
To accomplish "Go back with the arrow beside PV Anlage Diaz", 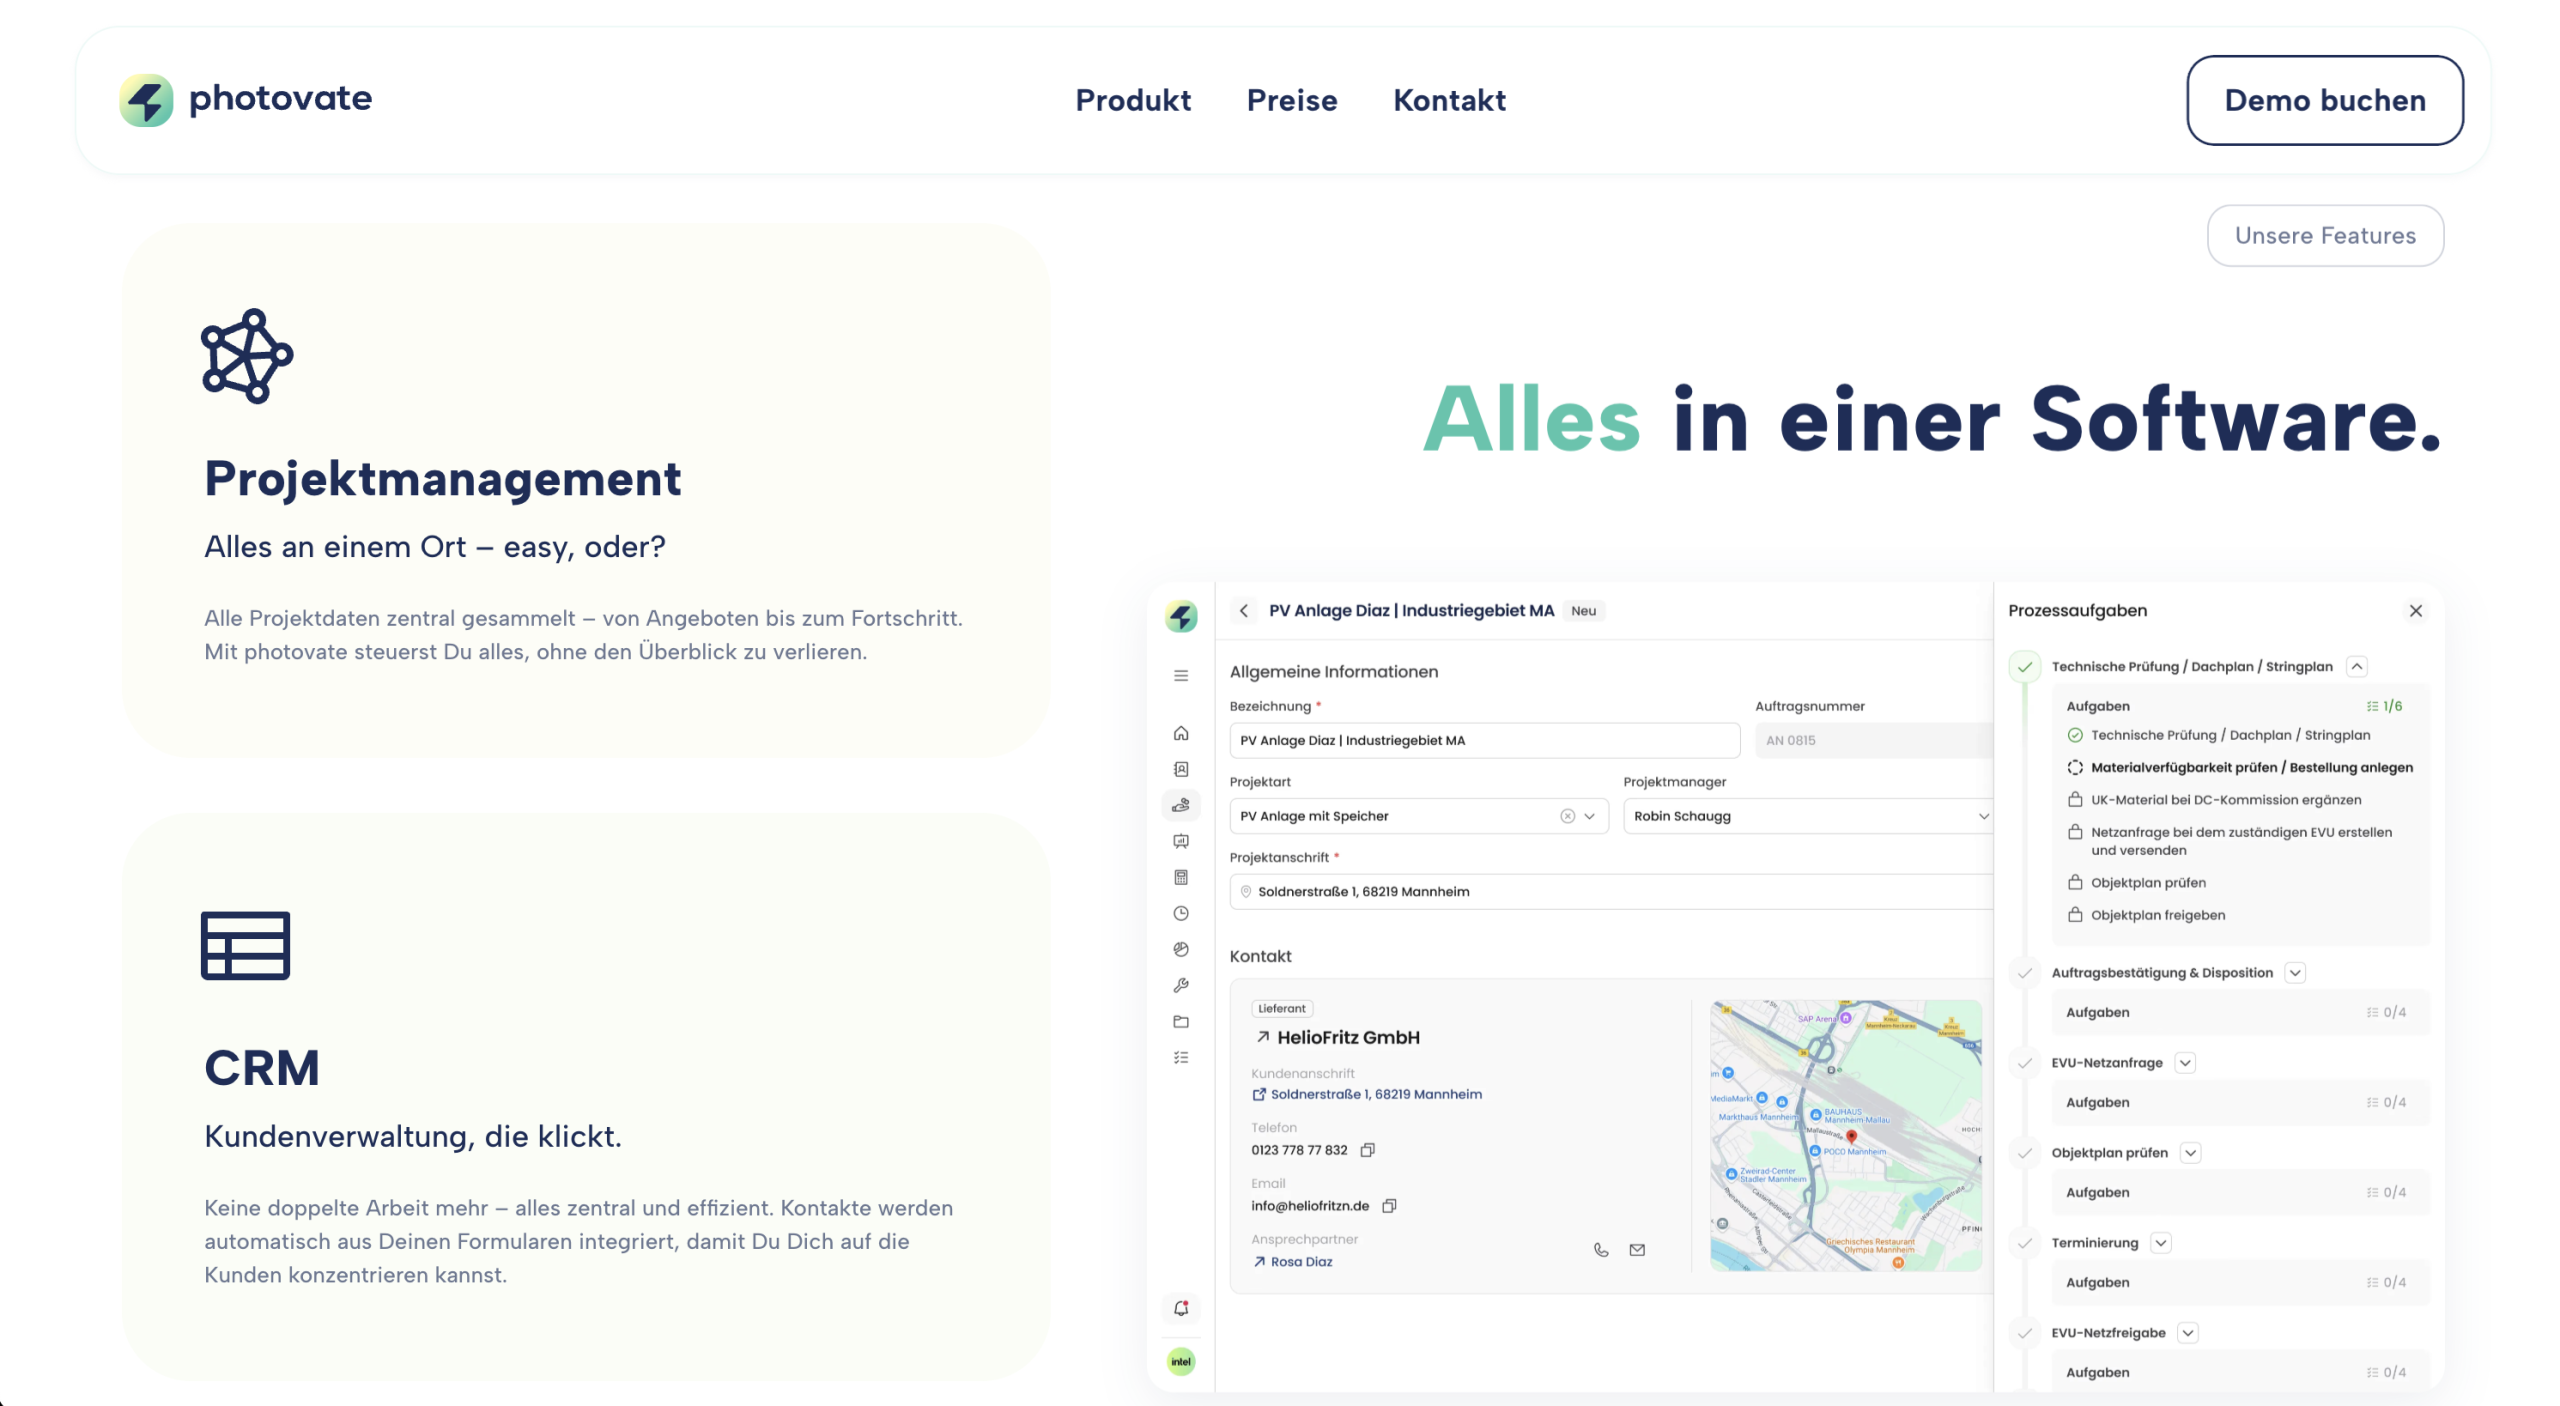I will pyautogui.click(x=1243, y=611).
